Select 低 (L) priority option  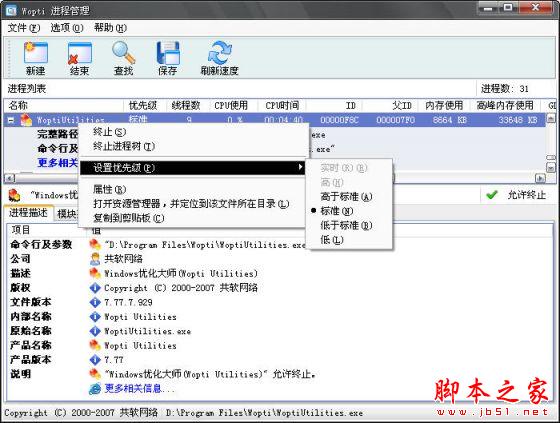[x=332, y=240]
